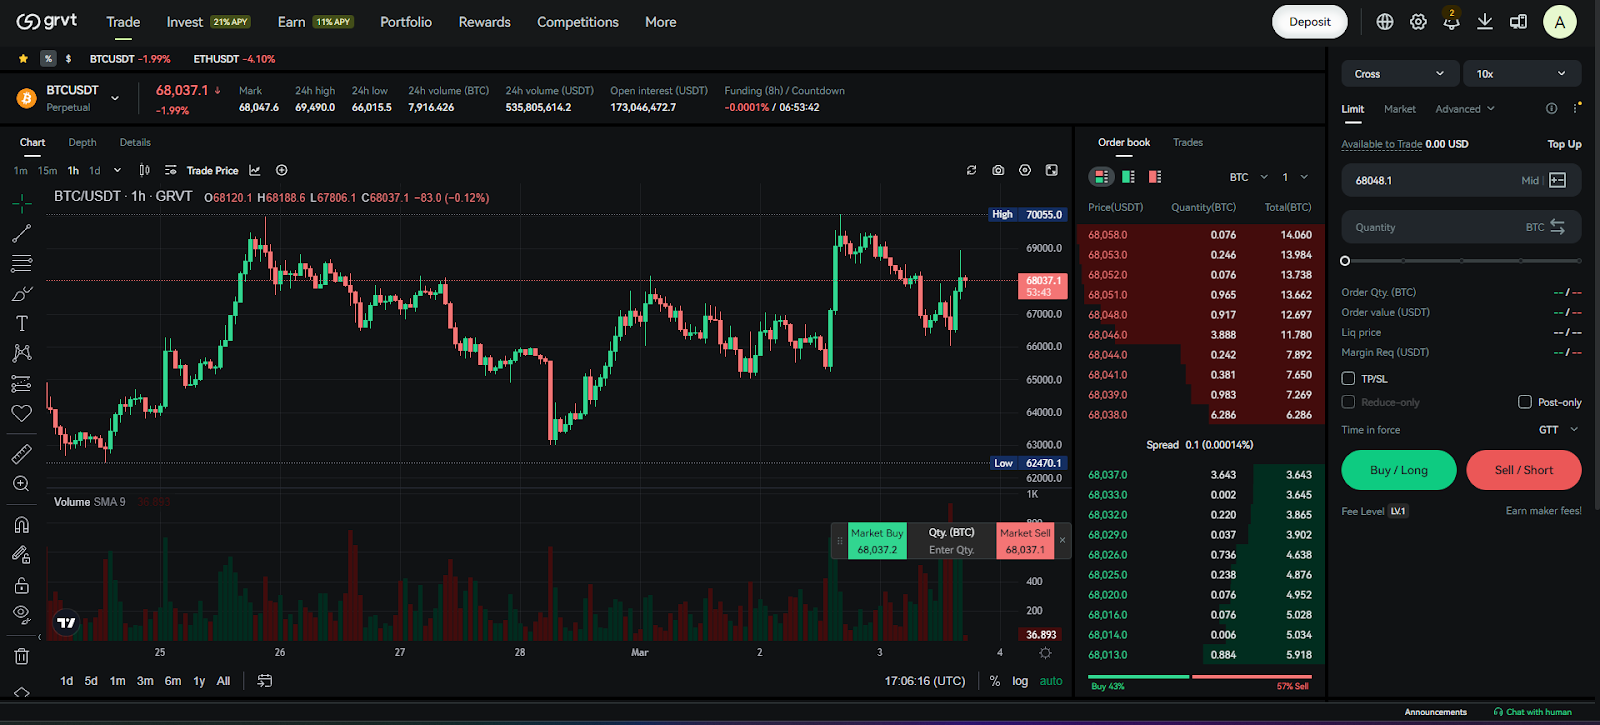Expand more chart interval options
Screen dimensions: 1600x725
click(117, 170)
